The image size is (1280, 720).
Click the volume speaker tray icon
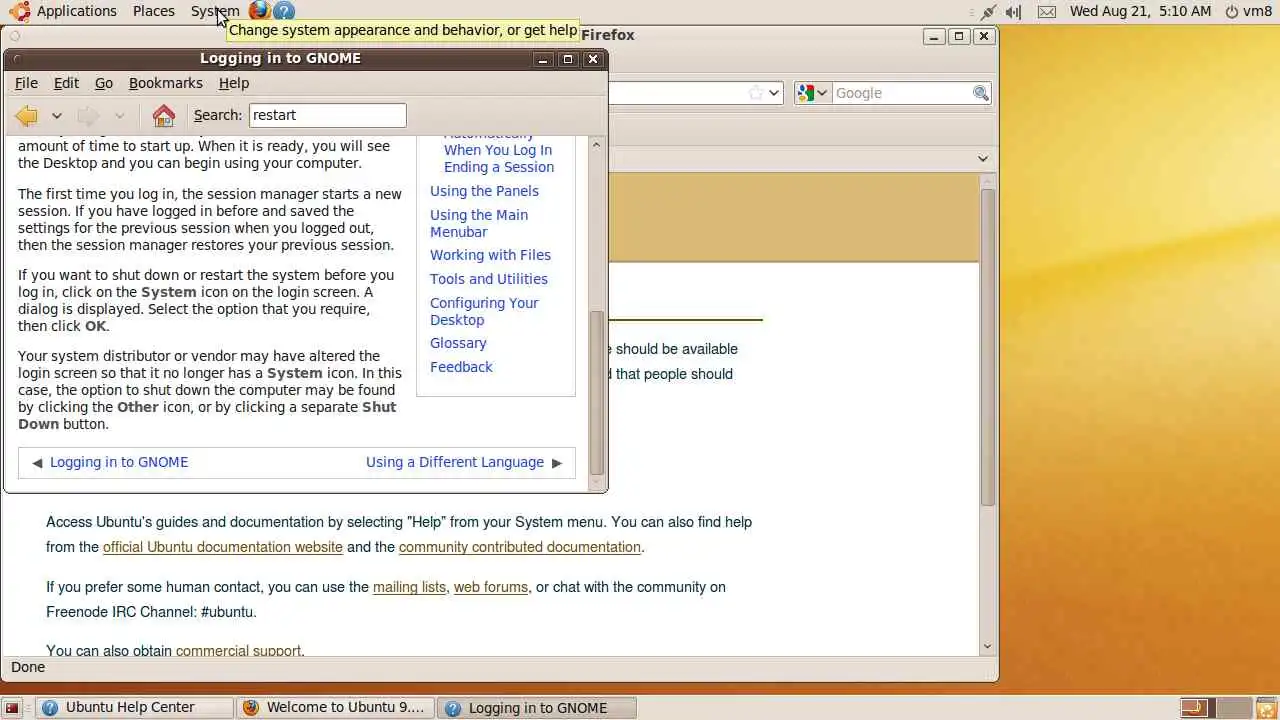tap(1014, 12)
